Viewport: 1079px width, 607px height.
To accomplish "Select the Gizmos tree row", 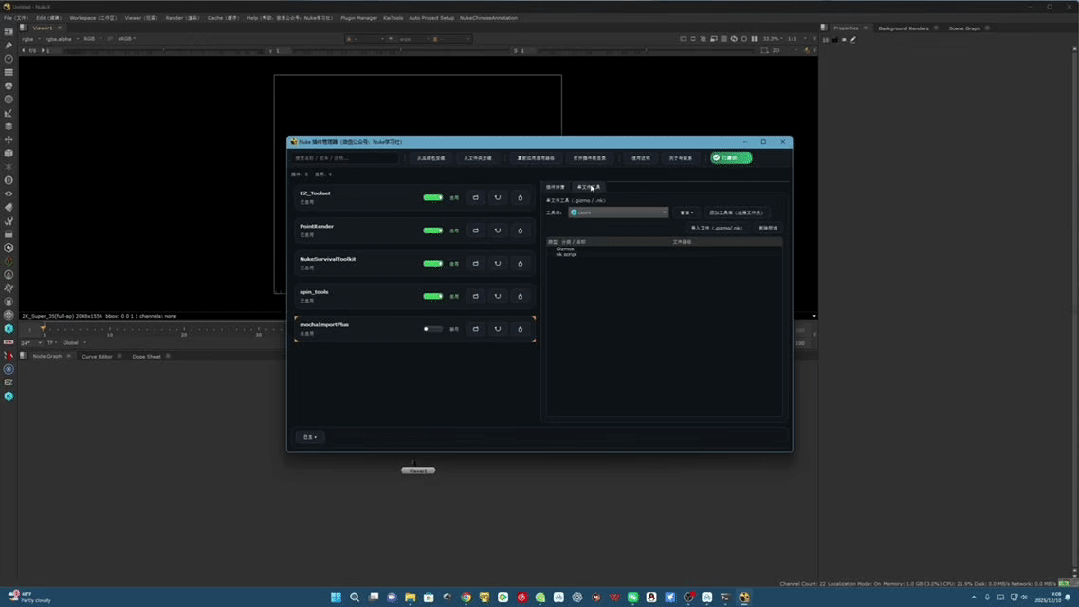I will [x=565, y=249].
